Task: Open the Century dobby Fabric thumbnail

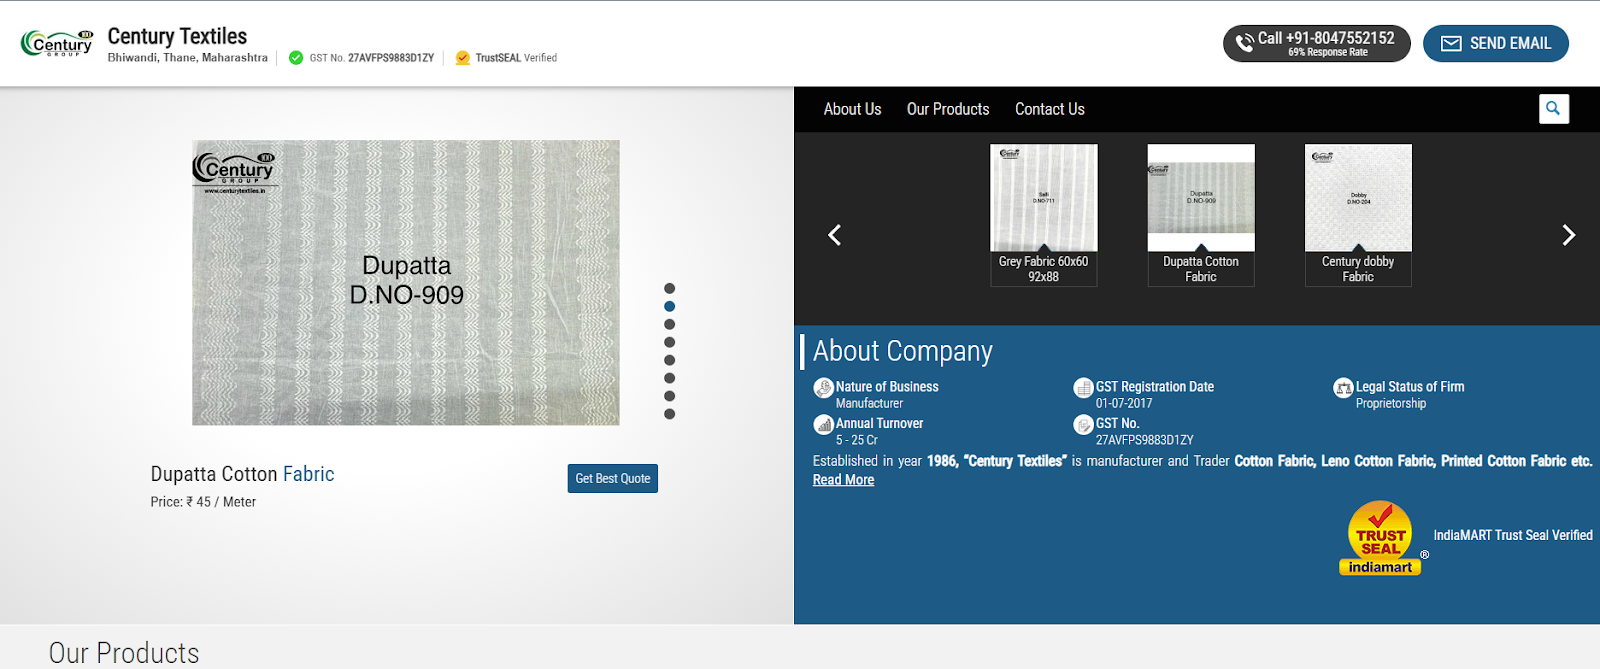Action: 1358,199
